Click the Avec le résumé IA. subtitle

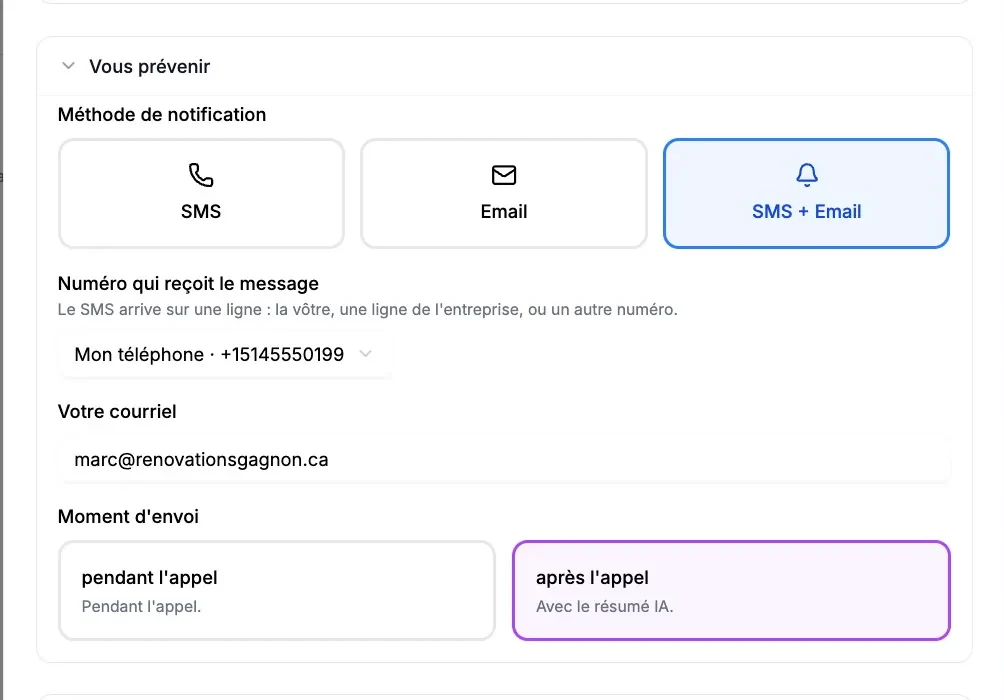[x=604, y=606]
